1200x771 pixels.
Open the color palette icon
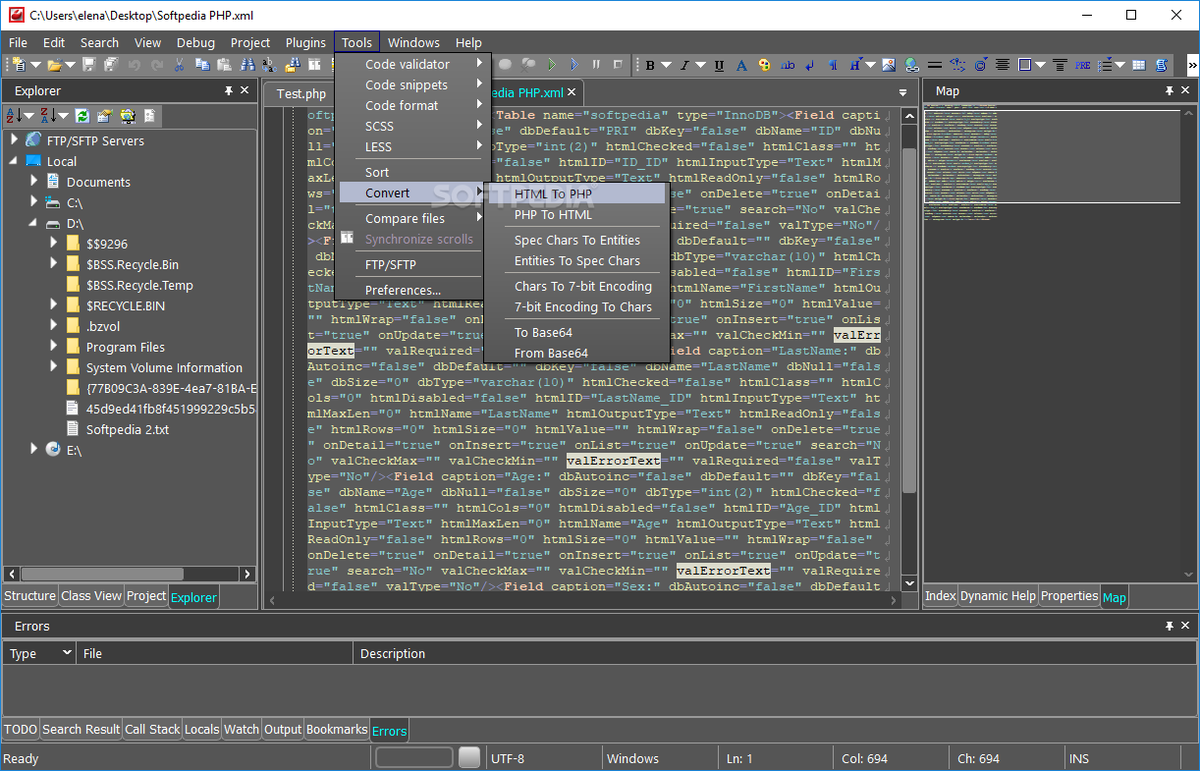764,65
